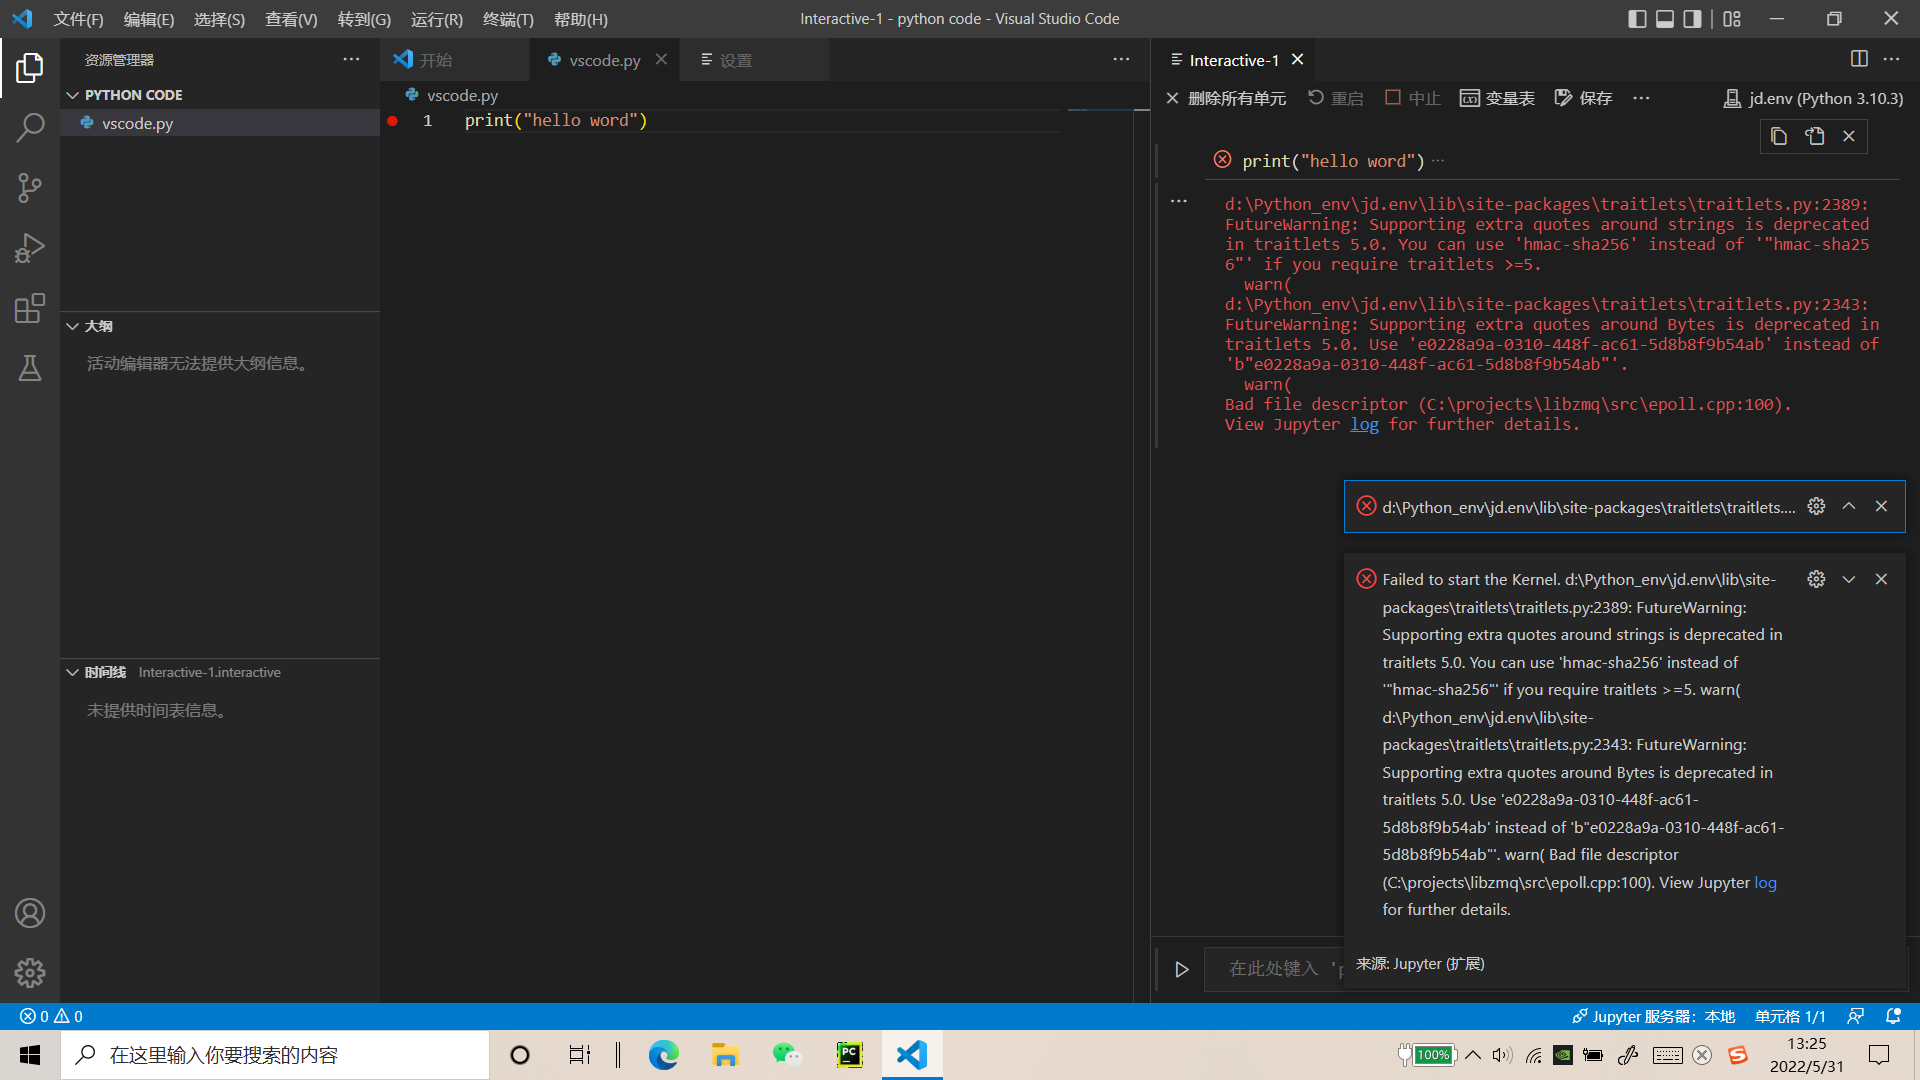Viewport: 1920px width, 1080px height.
Task: Open the customize layout icon
Action: (x=1732, y=19)
